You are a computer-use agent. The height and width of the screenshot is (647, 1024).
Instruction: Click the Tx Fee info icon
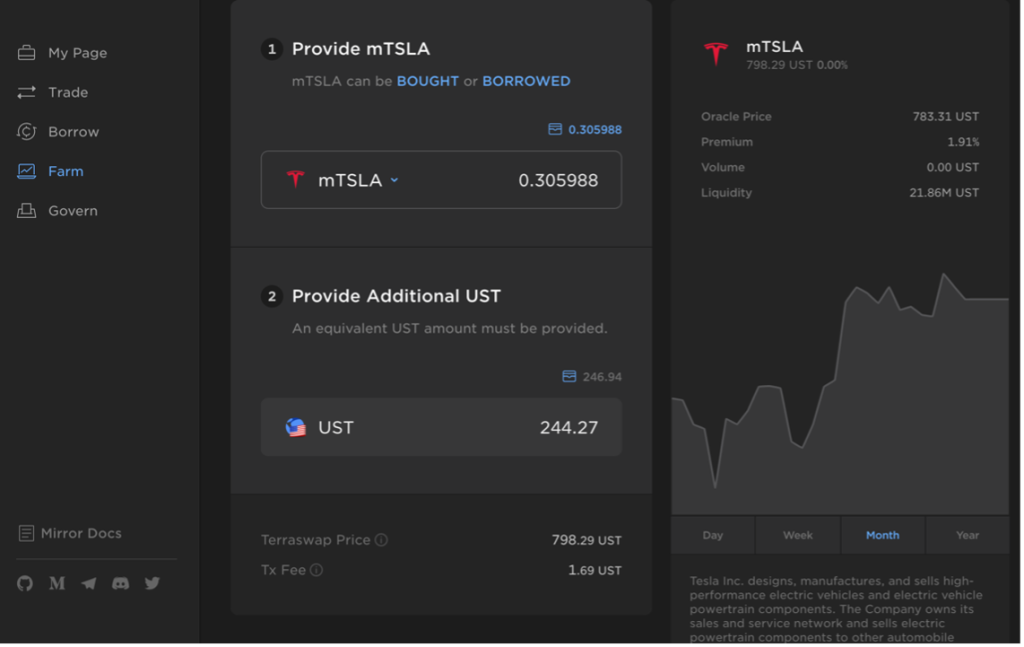tap(317, 571)
